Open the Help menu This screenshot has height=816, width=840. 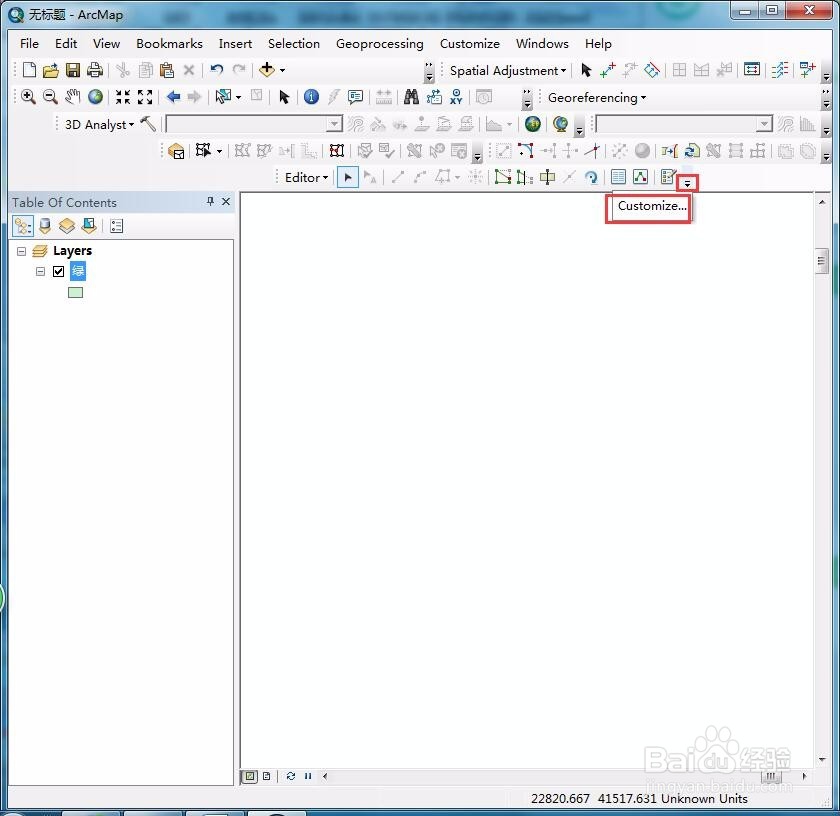[598, 44]
